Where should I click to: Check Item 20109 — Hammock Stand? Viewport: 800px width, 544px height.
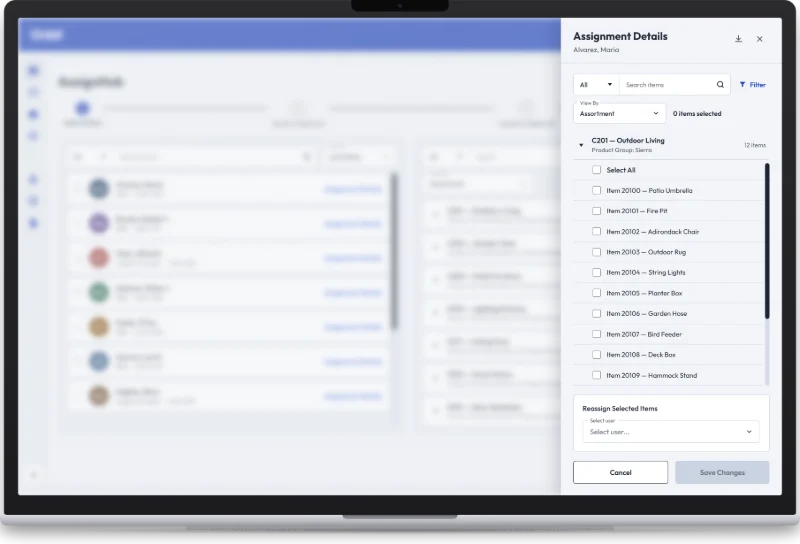596,375
